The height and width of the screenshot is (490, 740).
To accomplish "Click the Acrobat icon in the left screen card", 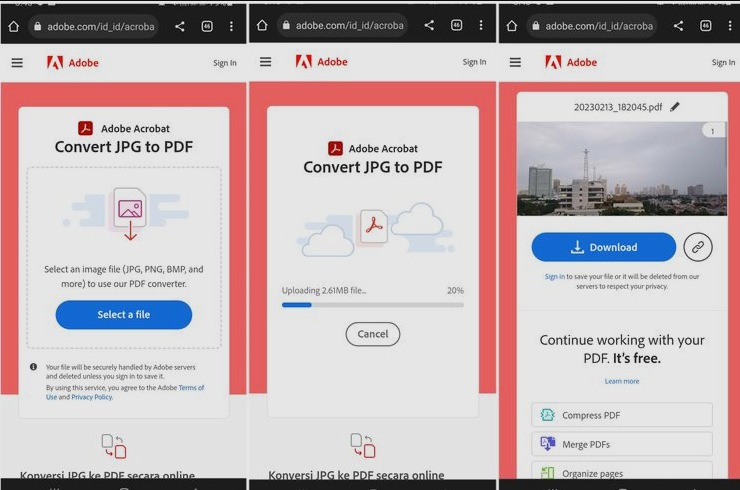I will [85, 128].
